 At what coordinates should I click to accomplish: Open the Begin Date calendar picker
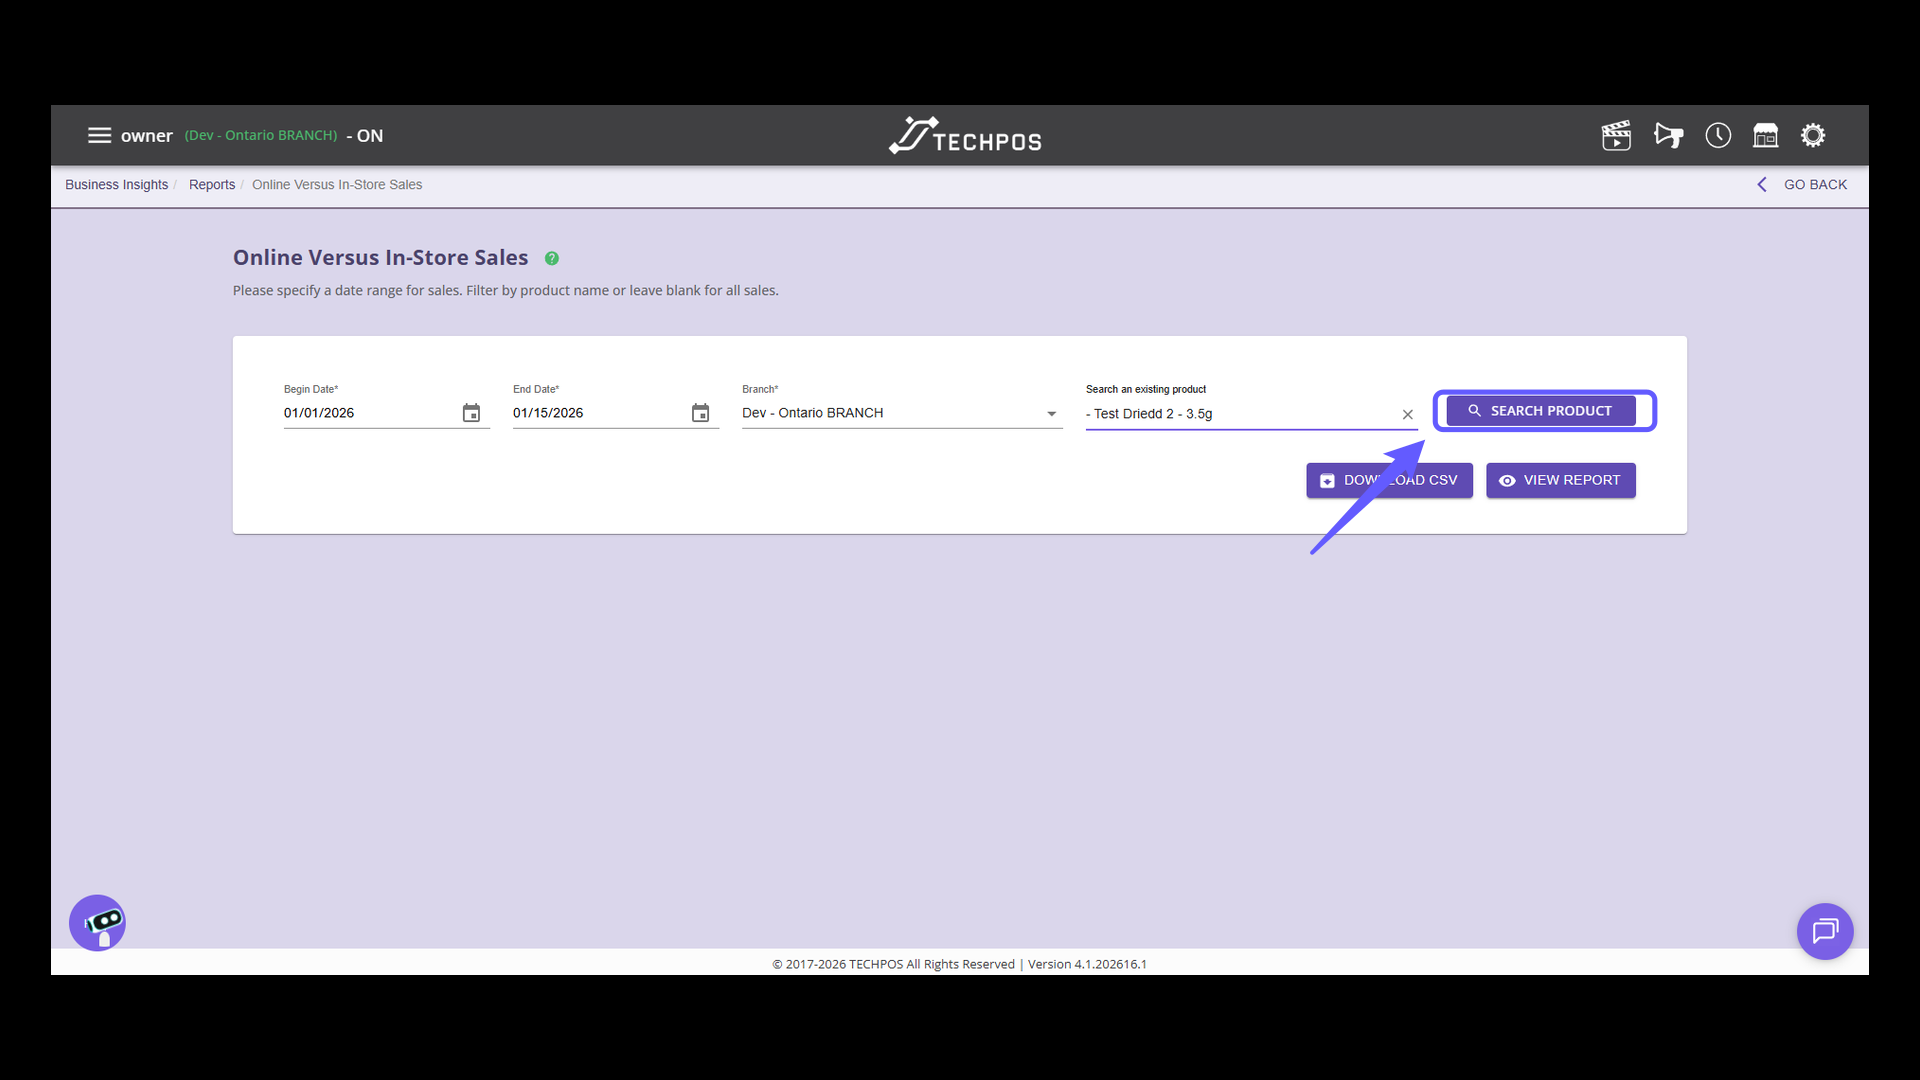click(x=471, y=413)
